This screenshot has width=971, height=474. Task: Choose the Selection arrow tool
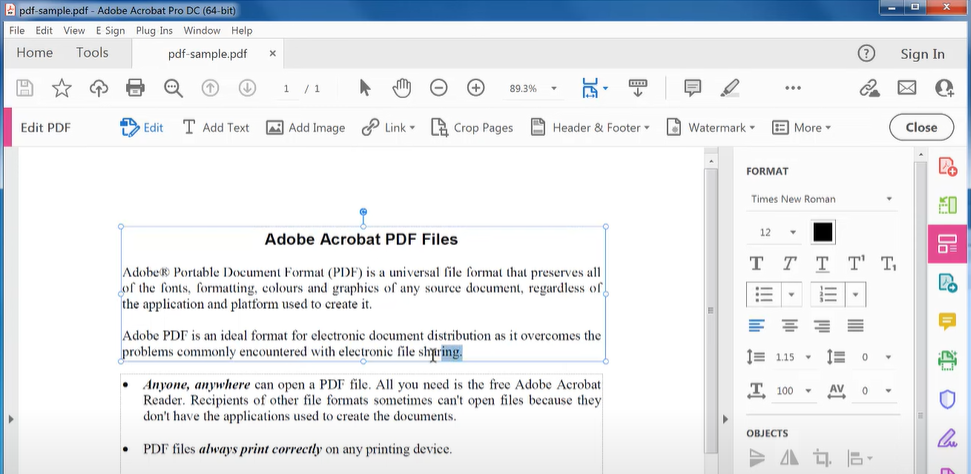[x=365, y=88]
